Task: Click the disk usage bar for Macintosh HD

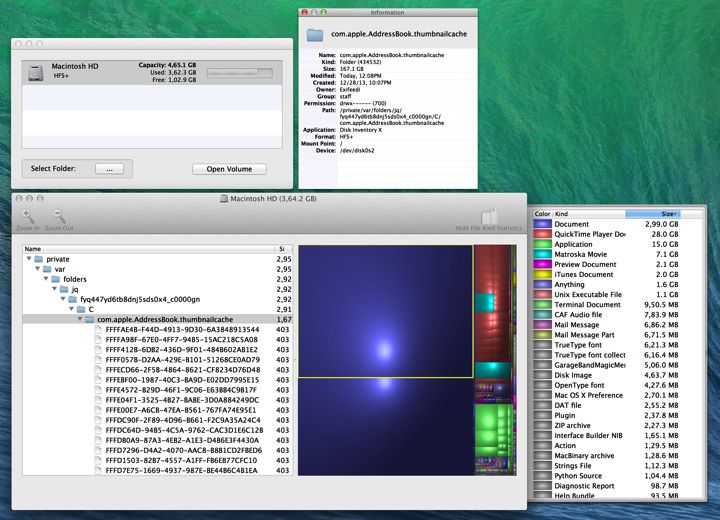Action: pos(240,73)
